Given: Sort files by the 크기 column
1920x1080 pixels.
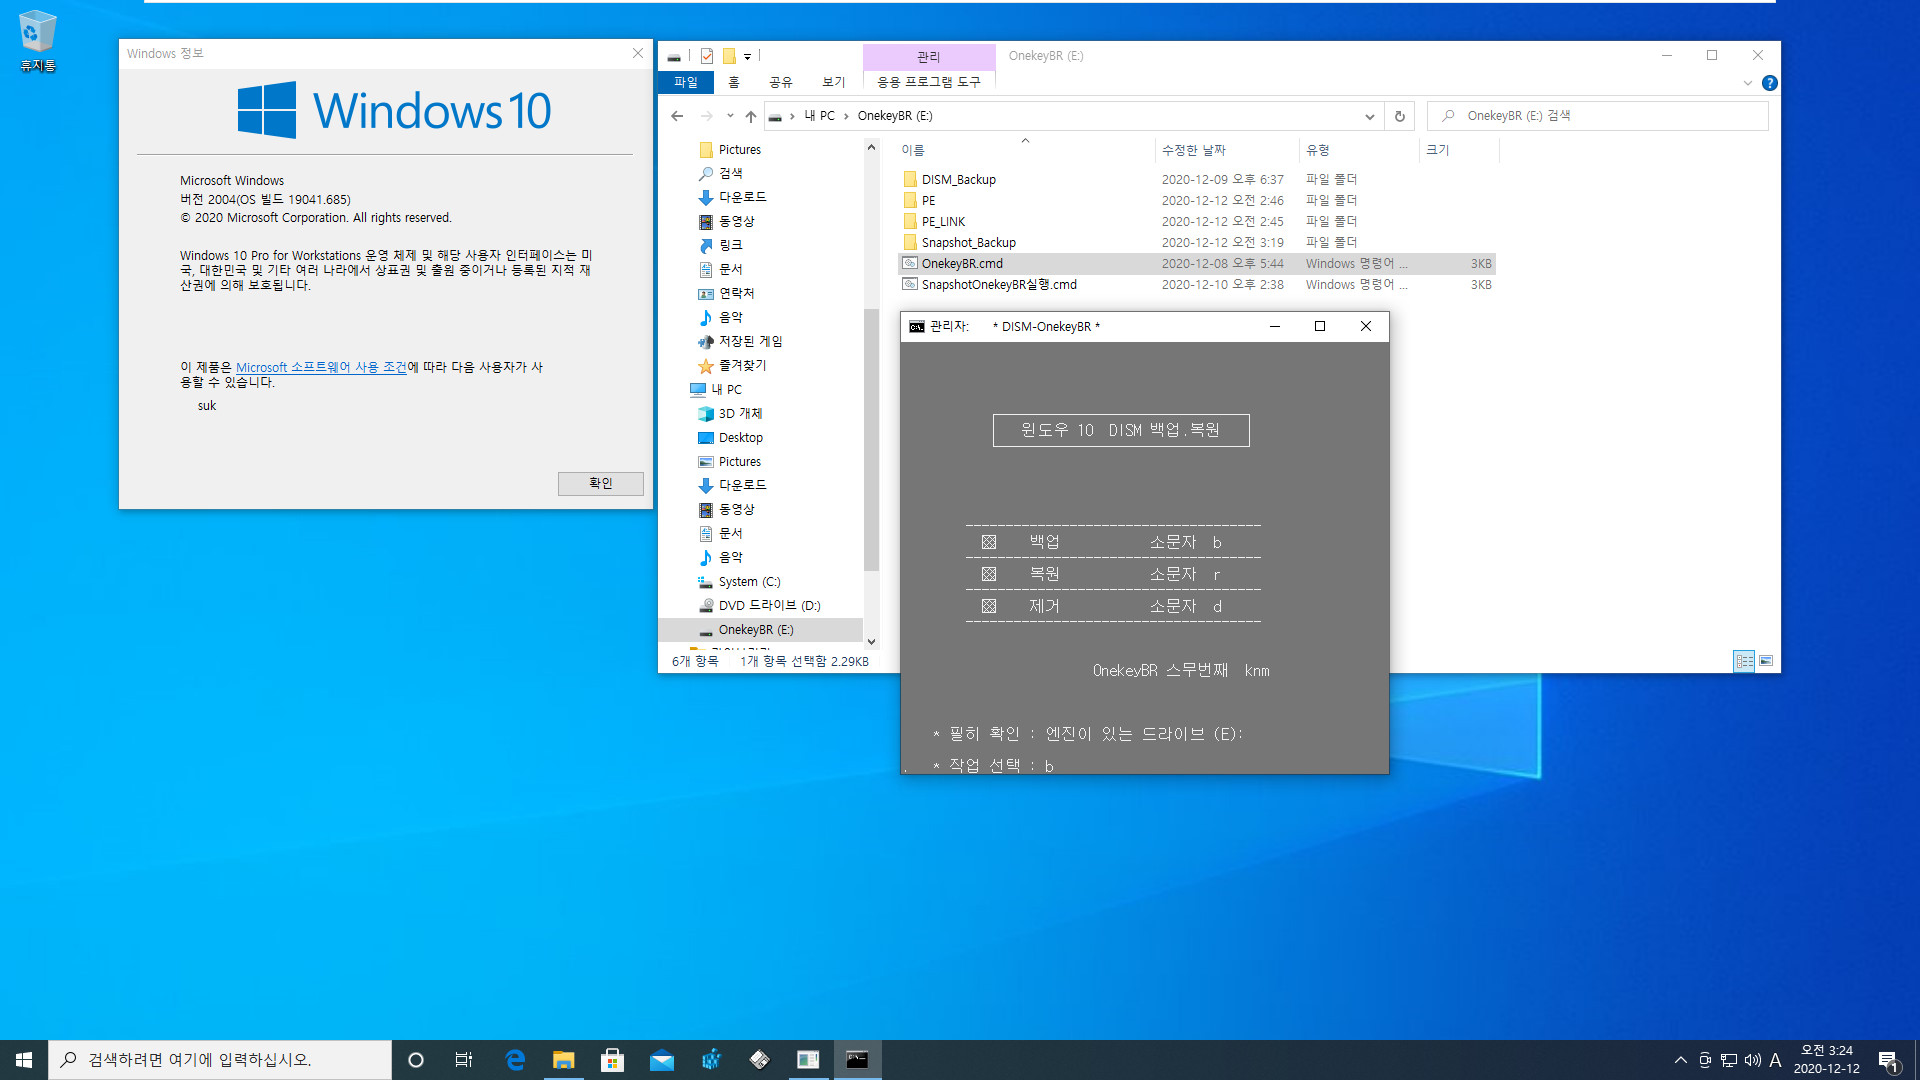Looking at the screenshot, I should click(x=1458, y=150).
